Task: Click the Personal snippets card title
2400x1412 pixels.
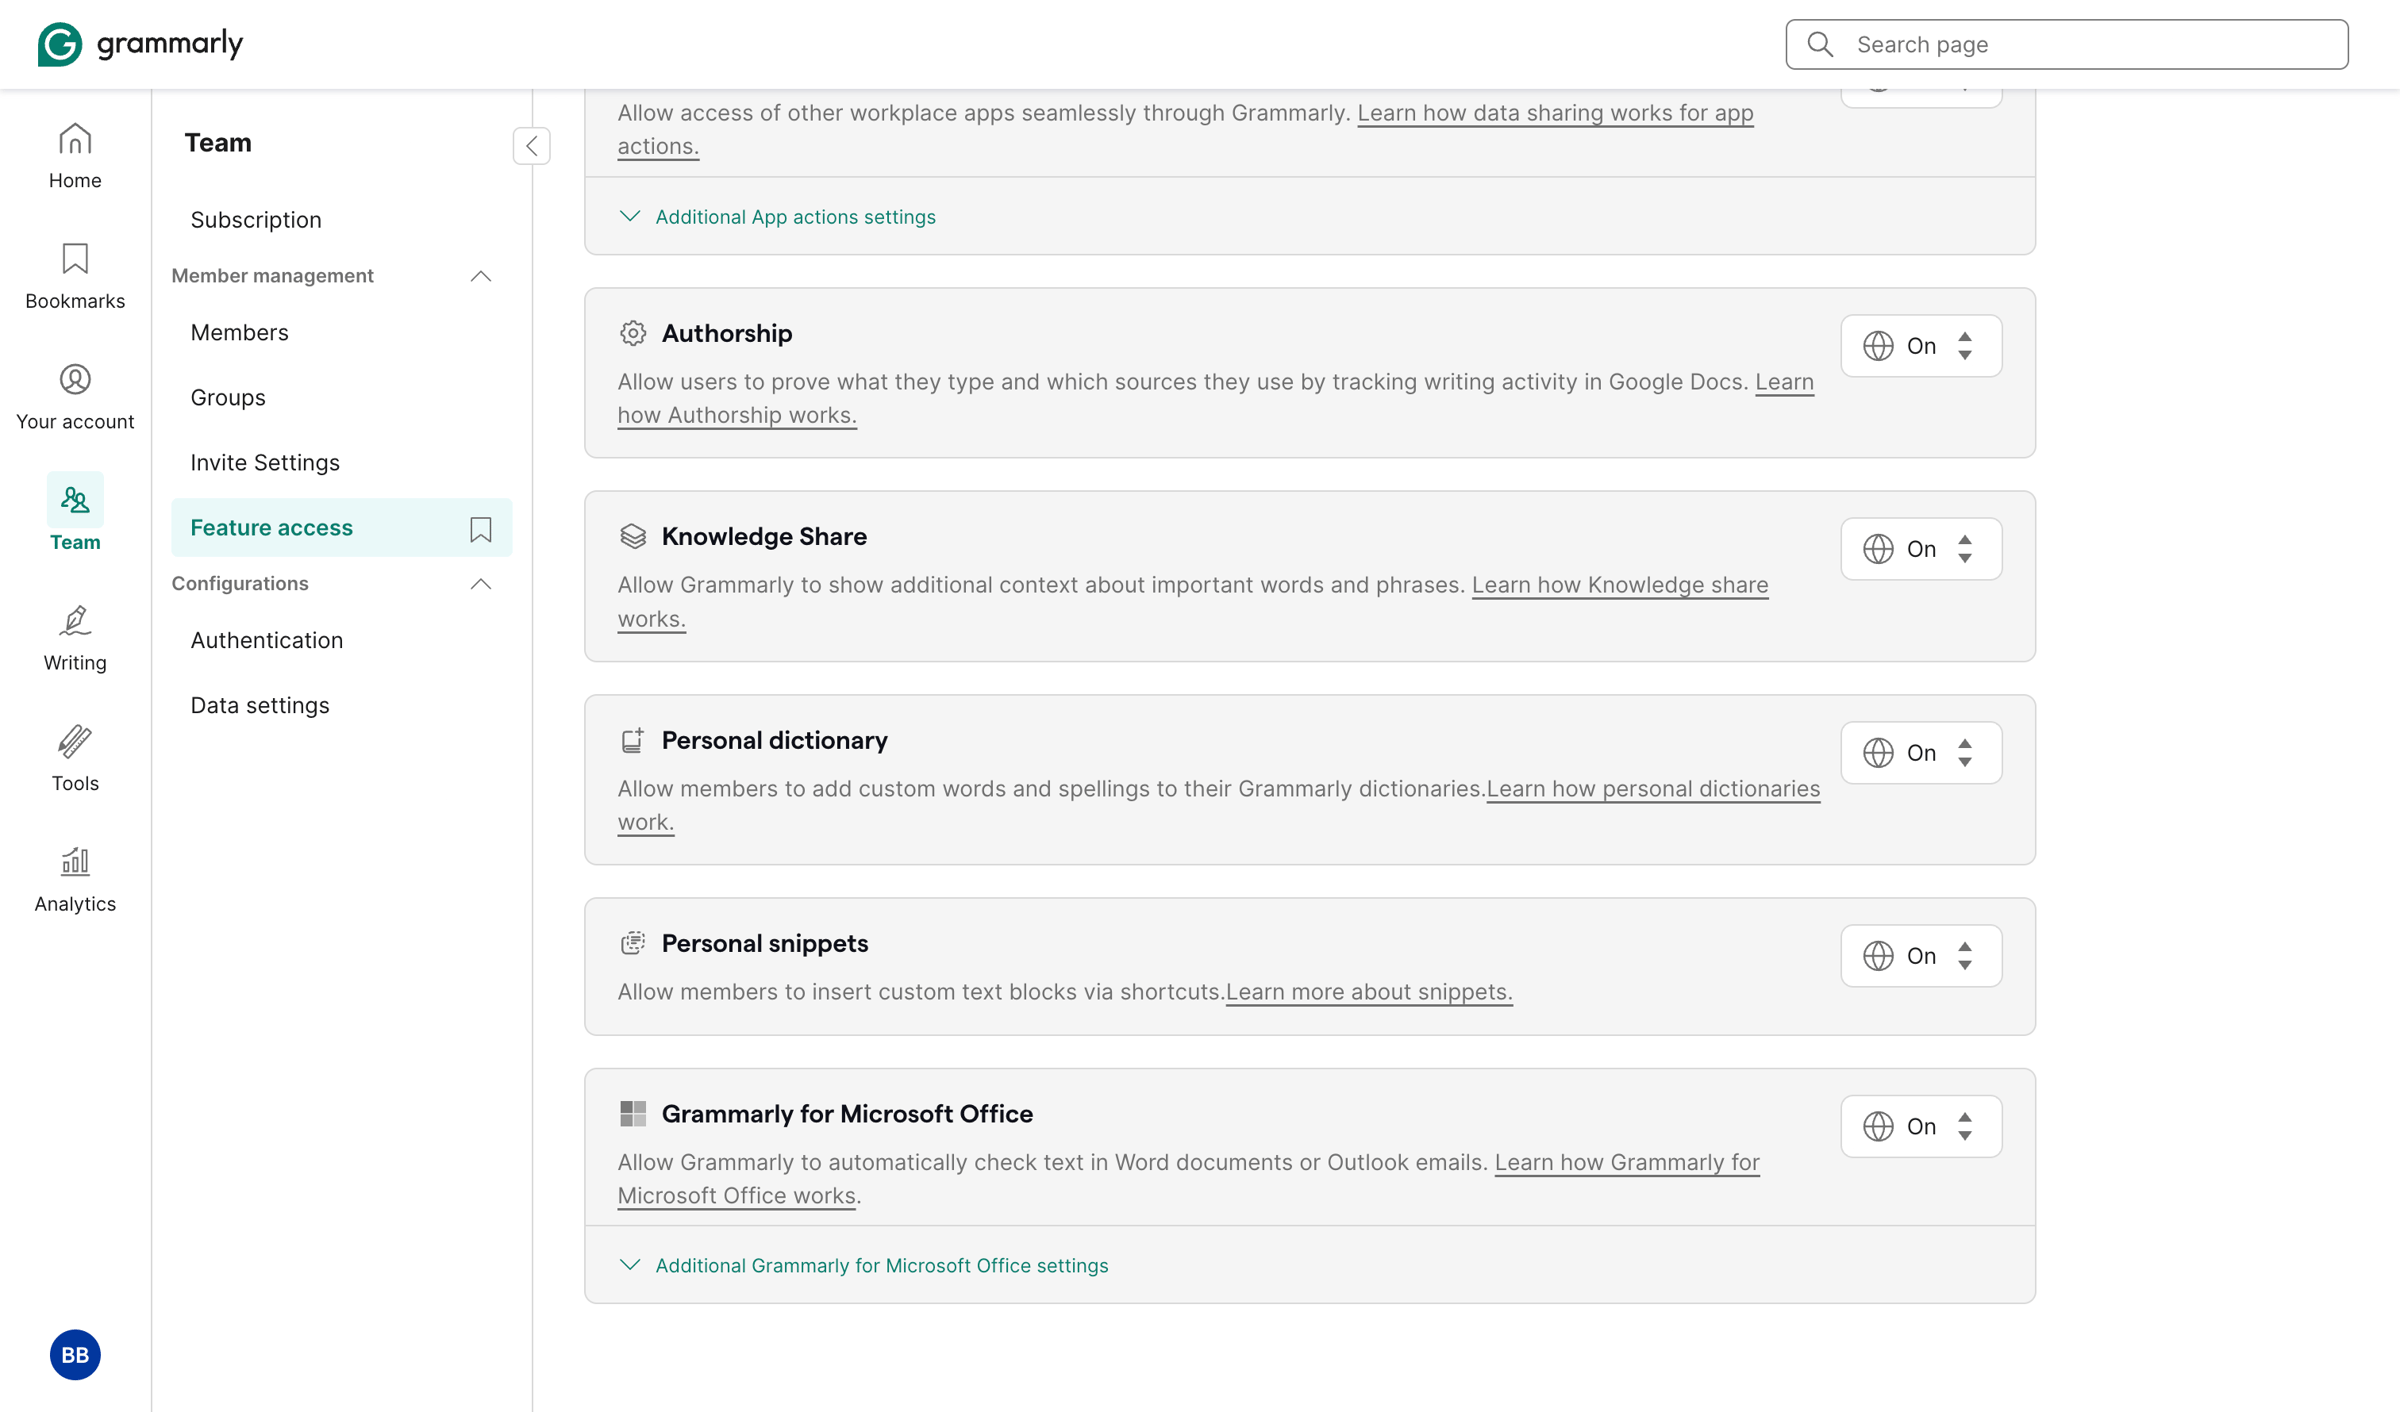Action: (x=765, y=943)
